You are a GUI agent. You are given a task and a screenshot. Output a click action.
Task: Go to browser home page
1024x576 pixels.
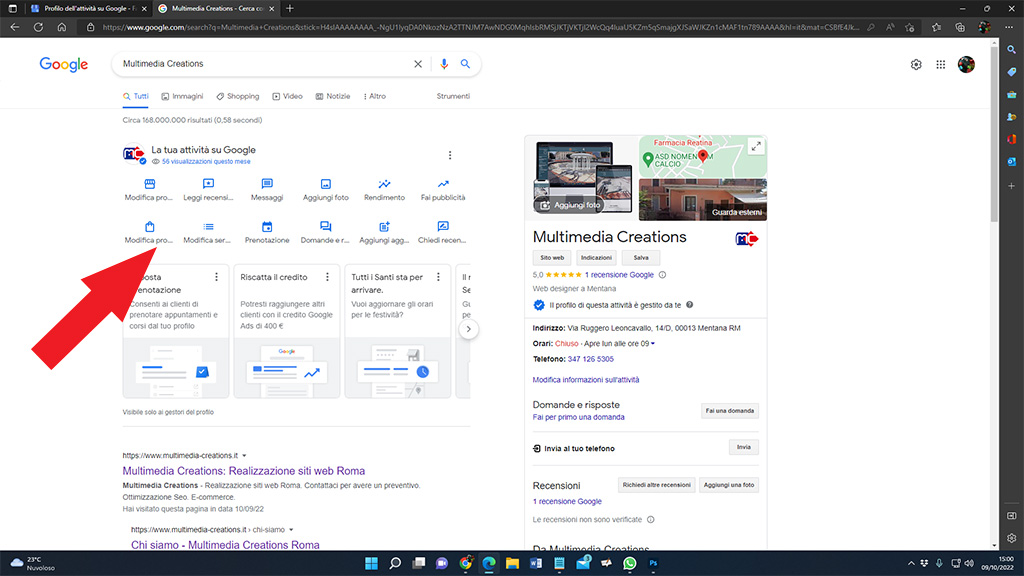coord(62,27)
